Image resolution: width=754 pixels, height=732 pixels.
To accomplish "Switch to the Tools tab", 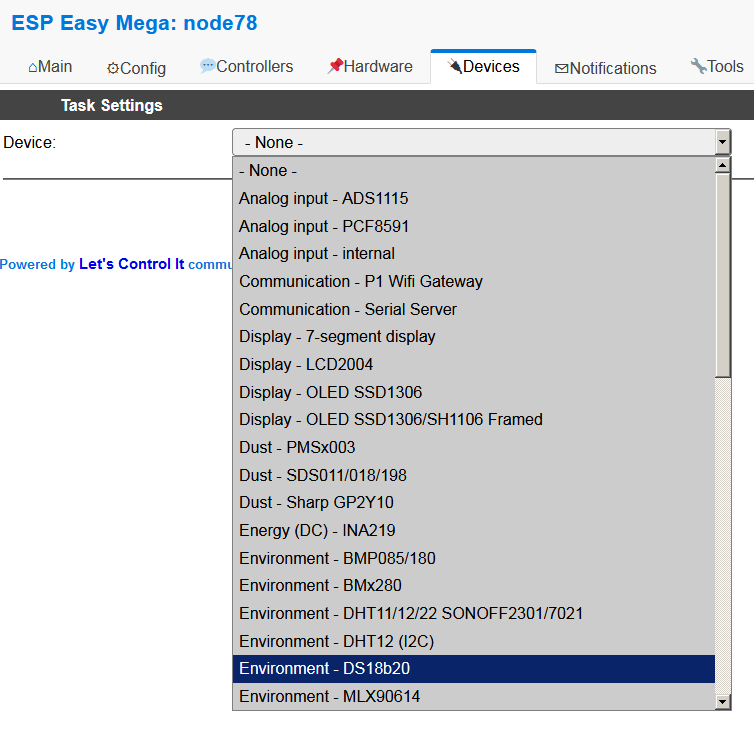I will click(717, 67).
